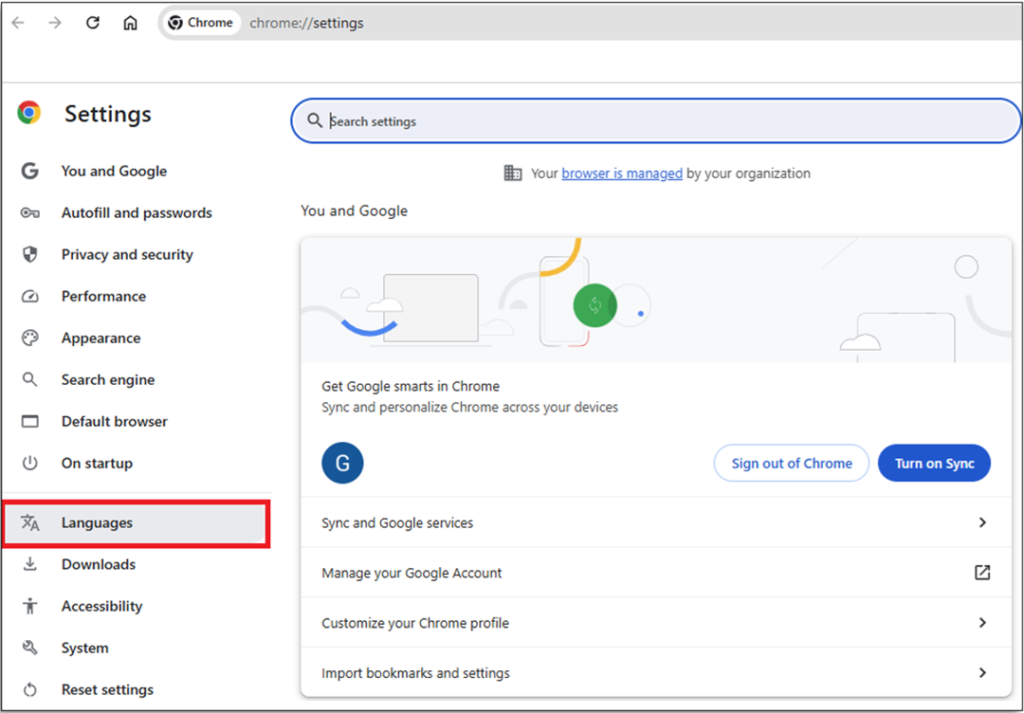1024x713 pixels.
Task: Expand Import bookmarks and settings arrow
Action: 982,673
